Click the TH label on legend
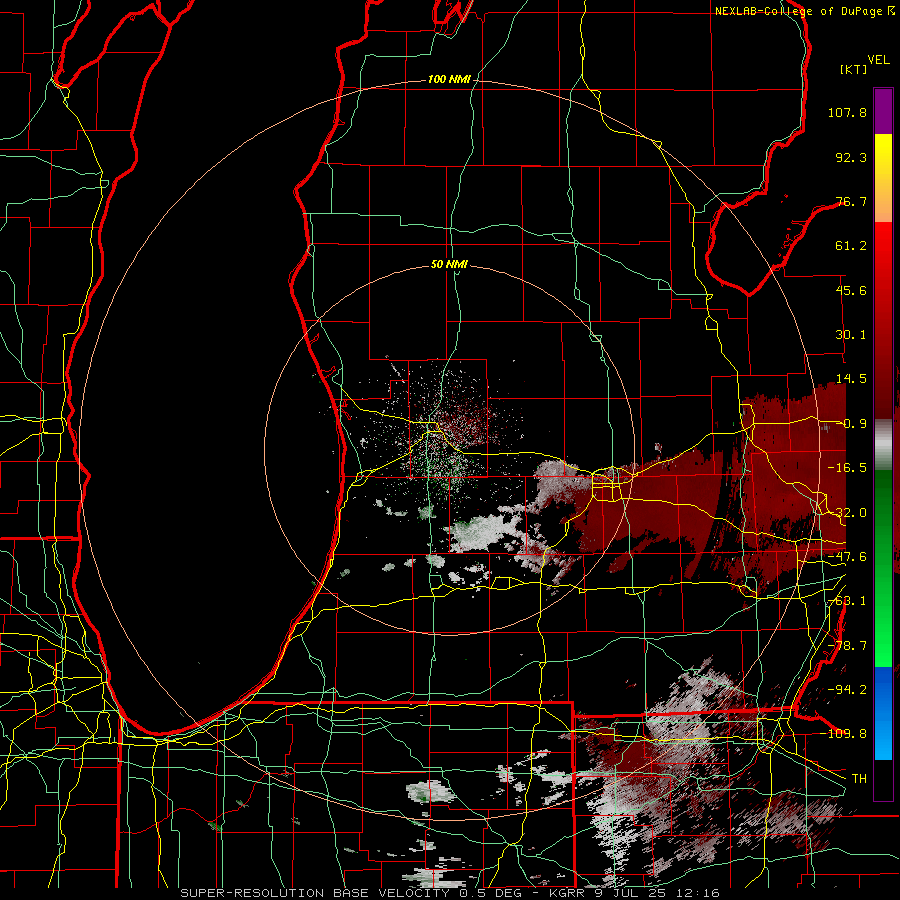900x900 pixels. [x=859, y=779]
